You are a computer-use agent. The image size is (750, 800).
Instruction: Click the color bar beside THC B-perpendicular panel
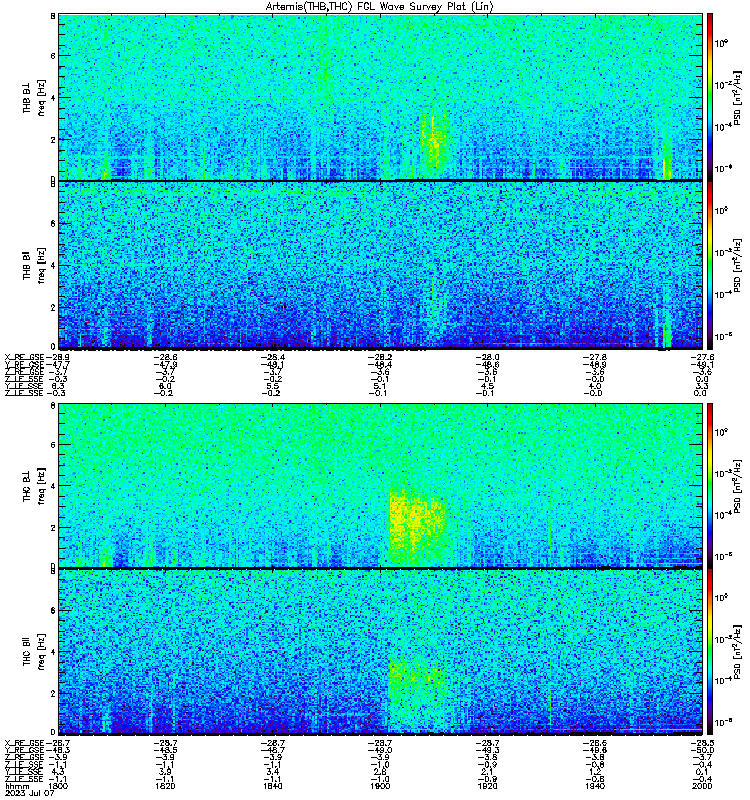click(710, 485)
